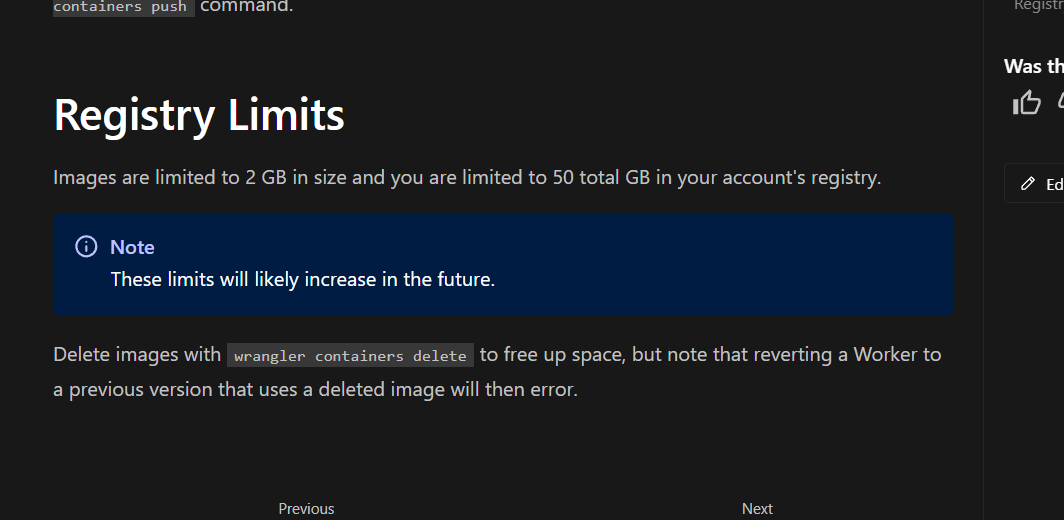1064x520 pixels.
Task: Click the Edit page button
Action: [x=1040, y=184]
